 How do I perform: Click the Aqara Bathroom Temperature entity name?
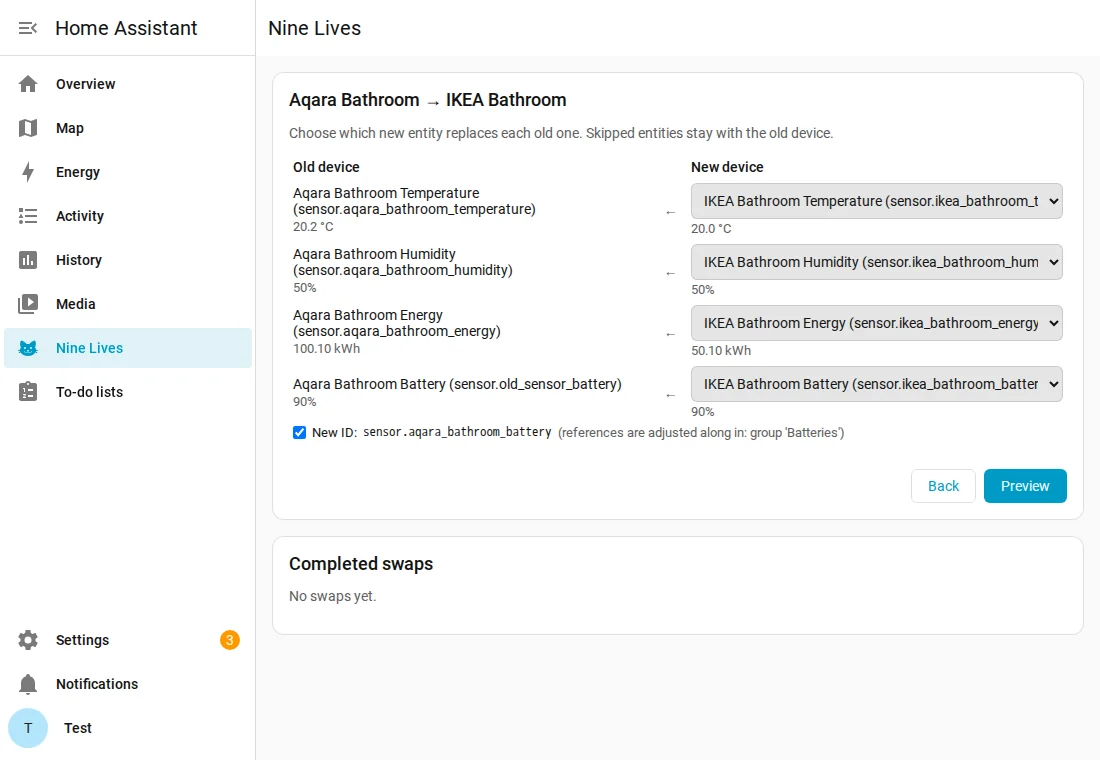point(414,201)
